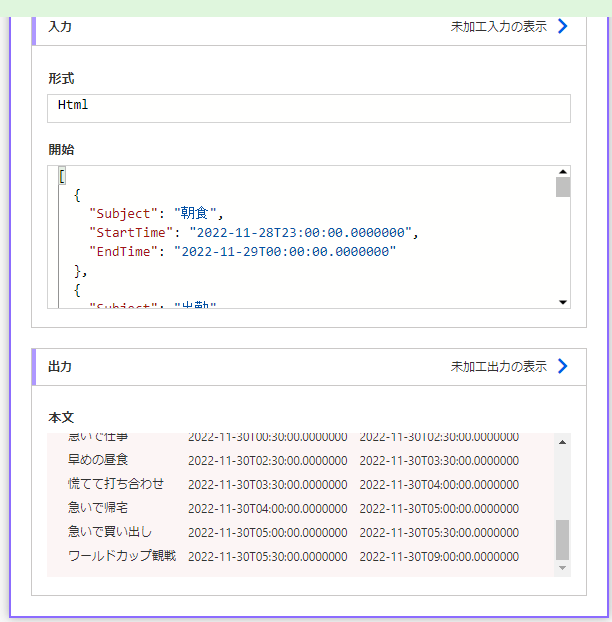Click the "朝食" value in JSON
Image resolution: width=612 pixels, height=622 pixels.
pos(195,213)
